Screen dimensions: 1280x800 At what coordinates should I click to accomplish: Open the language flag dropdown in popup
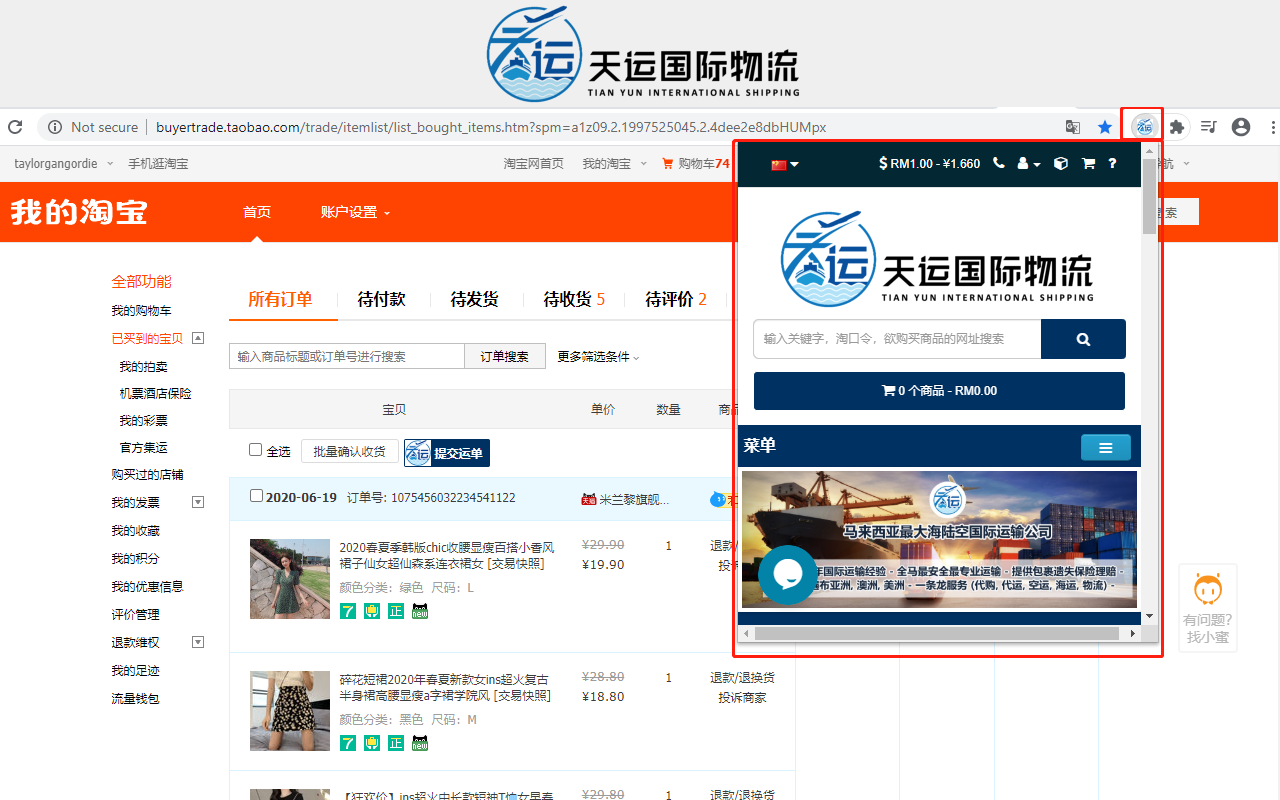tap(785, 165)
